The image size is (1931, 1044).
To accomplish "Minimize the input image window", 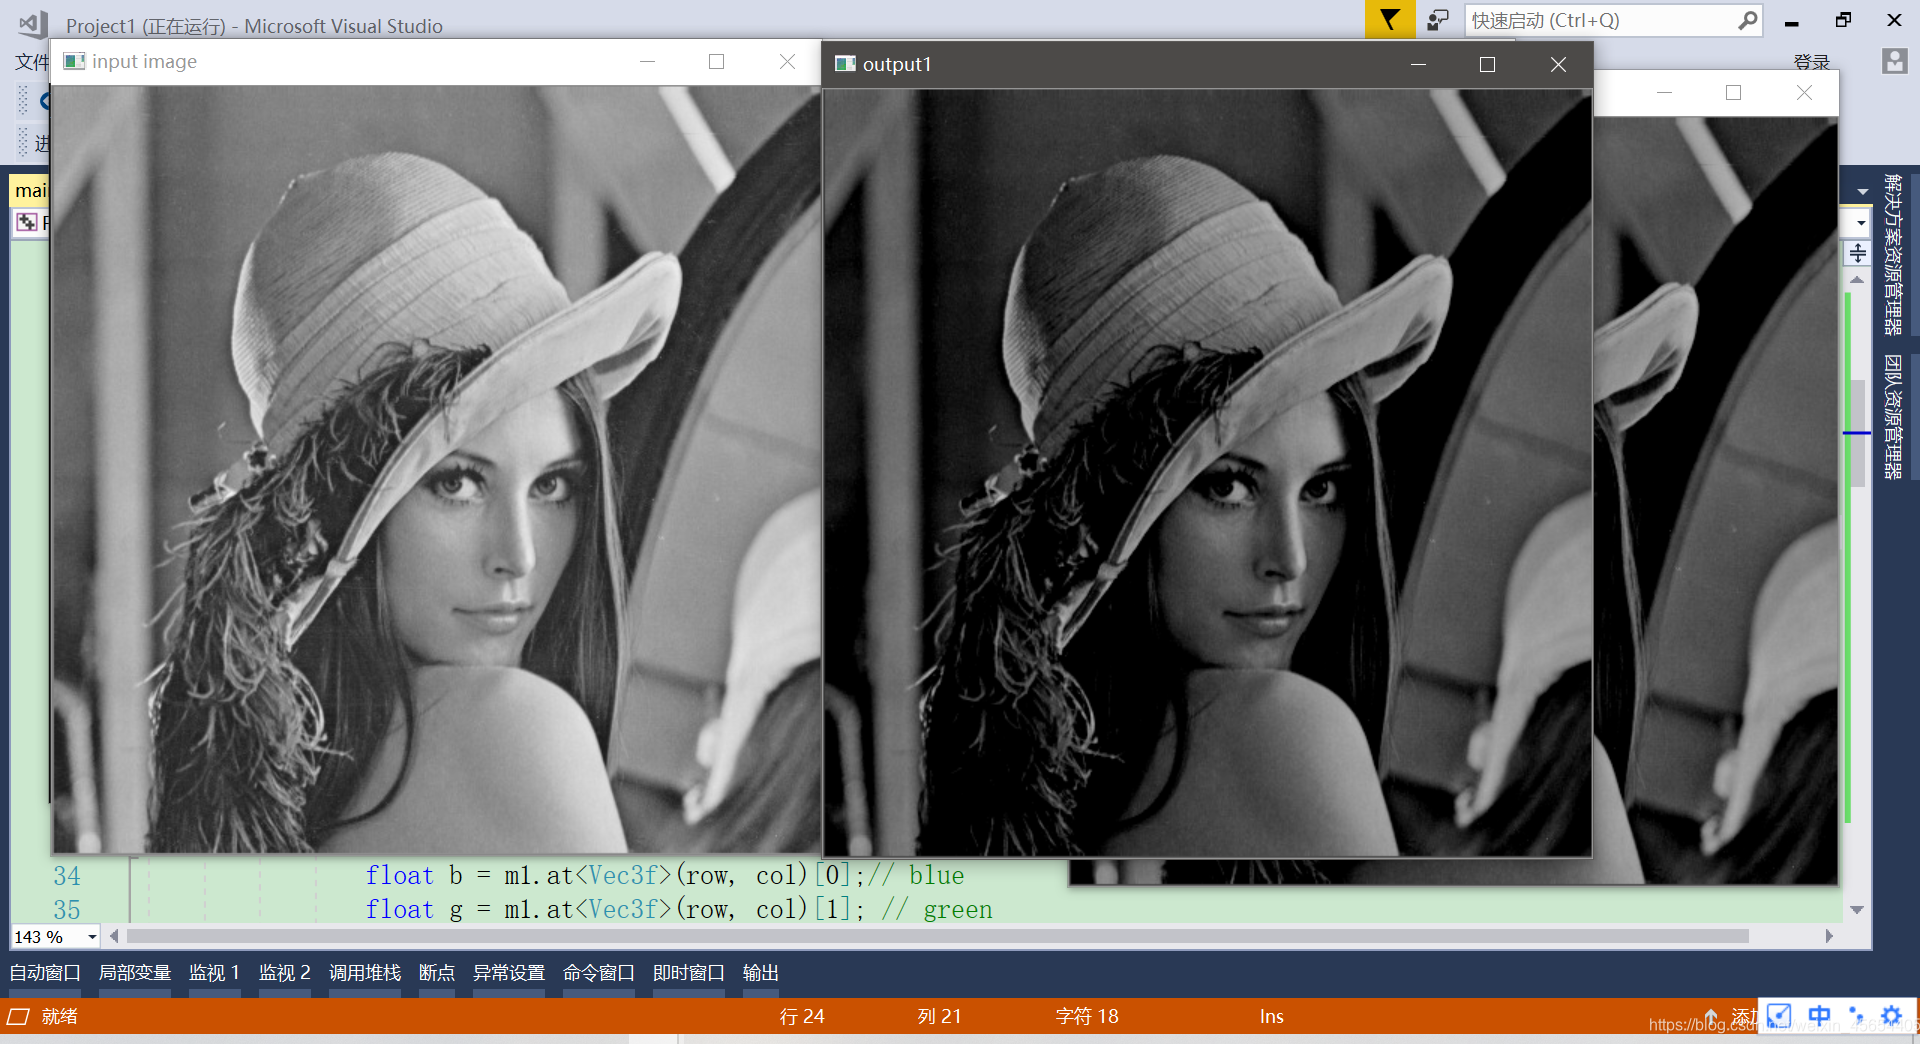I will pos(647,62).
